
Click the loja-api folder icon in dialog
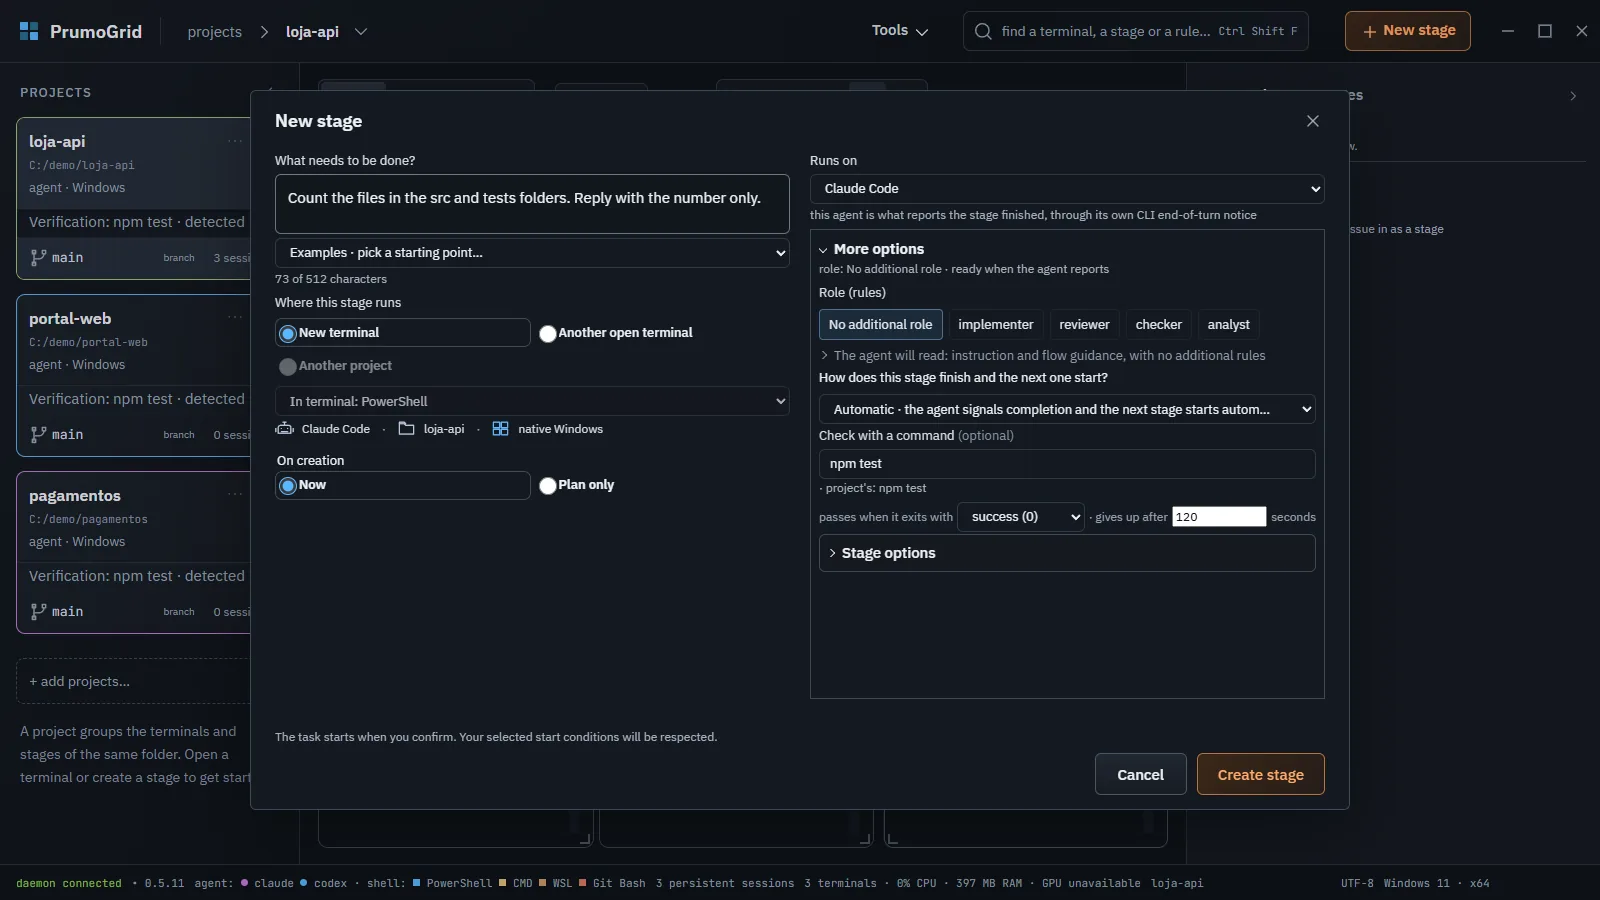pyautogui.click(x=406, y=429)
